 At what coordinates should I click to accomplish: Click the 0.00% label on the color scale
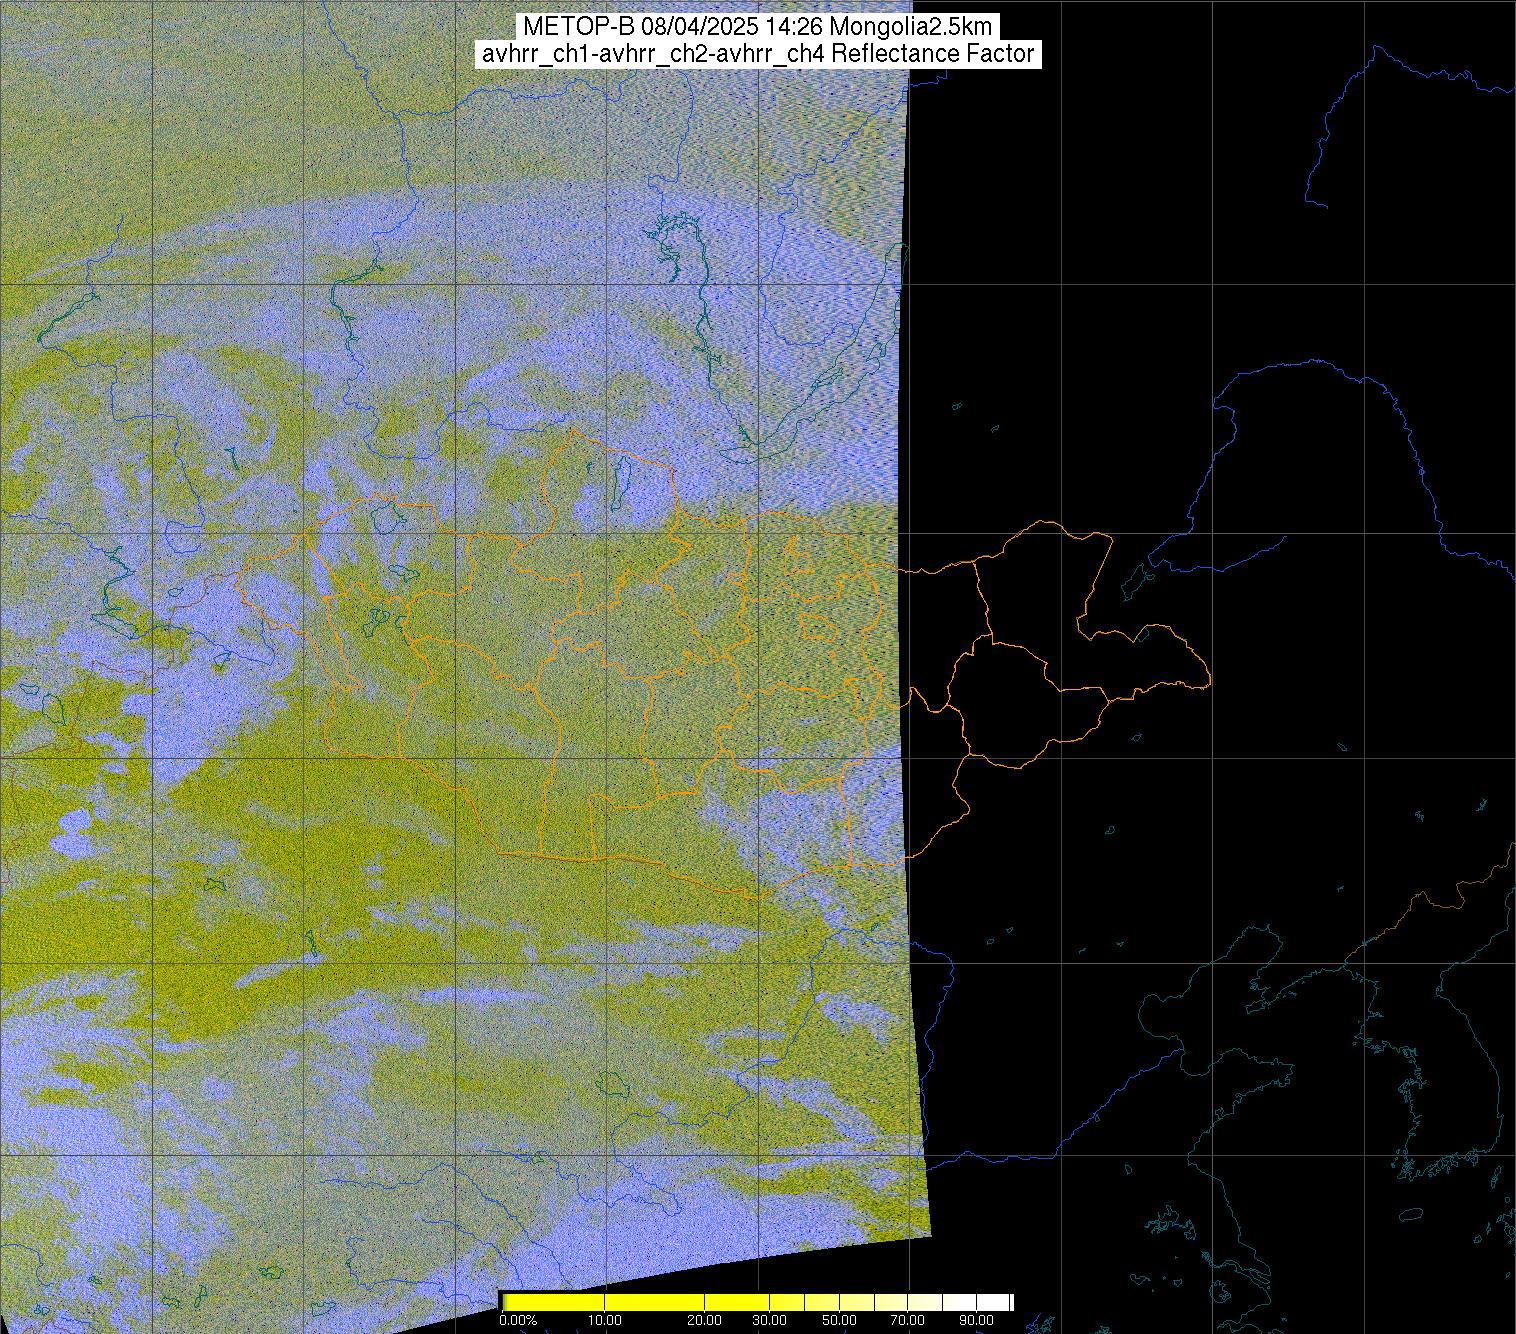[517, 1321]
